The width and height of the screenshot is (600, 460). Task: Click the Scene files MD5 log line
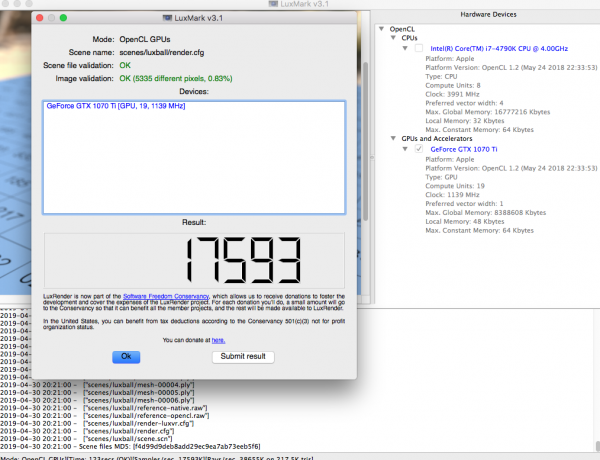click(130, 447)
